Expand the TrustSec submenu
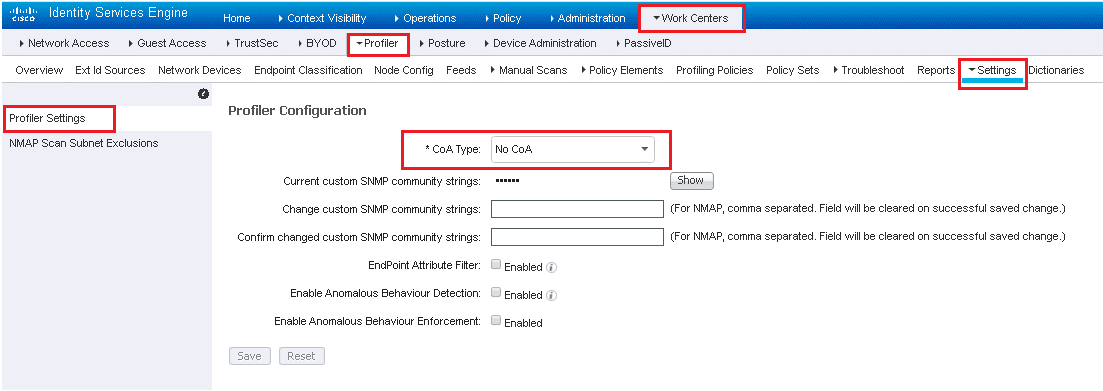This screenshot has height=391, width=1103. pos(252,43)
